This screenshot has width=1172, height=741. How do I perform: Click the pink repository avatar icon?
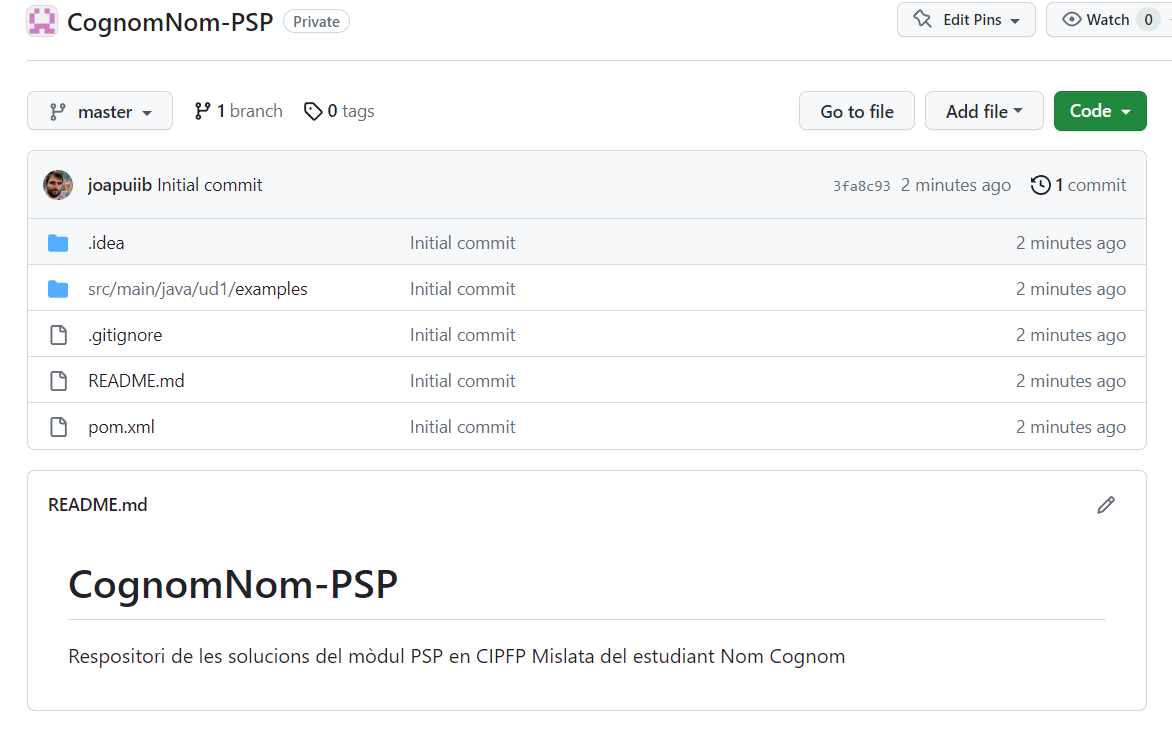pyautogui.click(x=42, y=21)
